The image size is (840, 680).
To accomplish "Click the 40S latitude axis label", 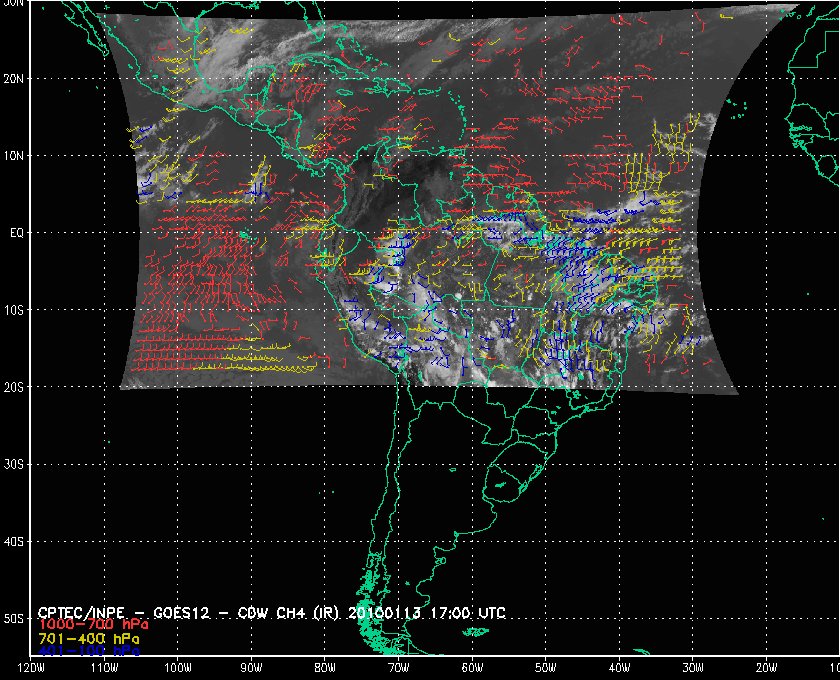I will point(13,542).
